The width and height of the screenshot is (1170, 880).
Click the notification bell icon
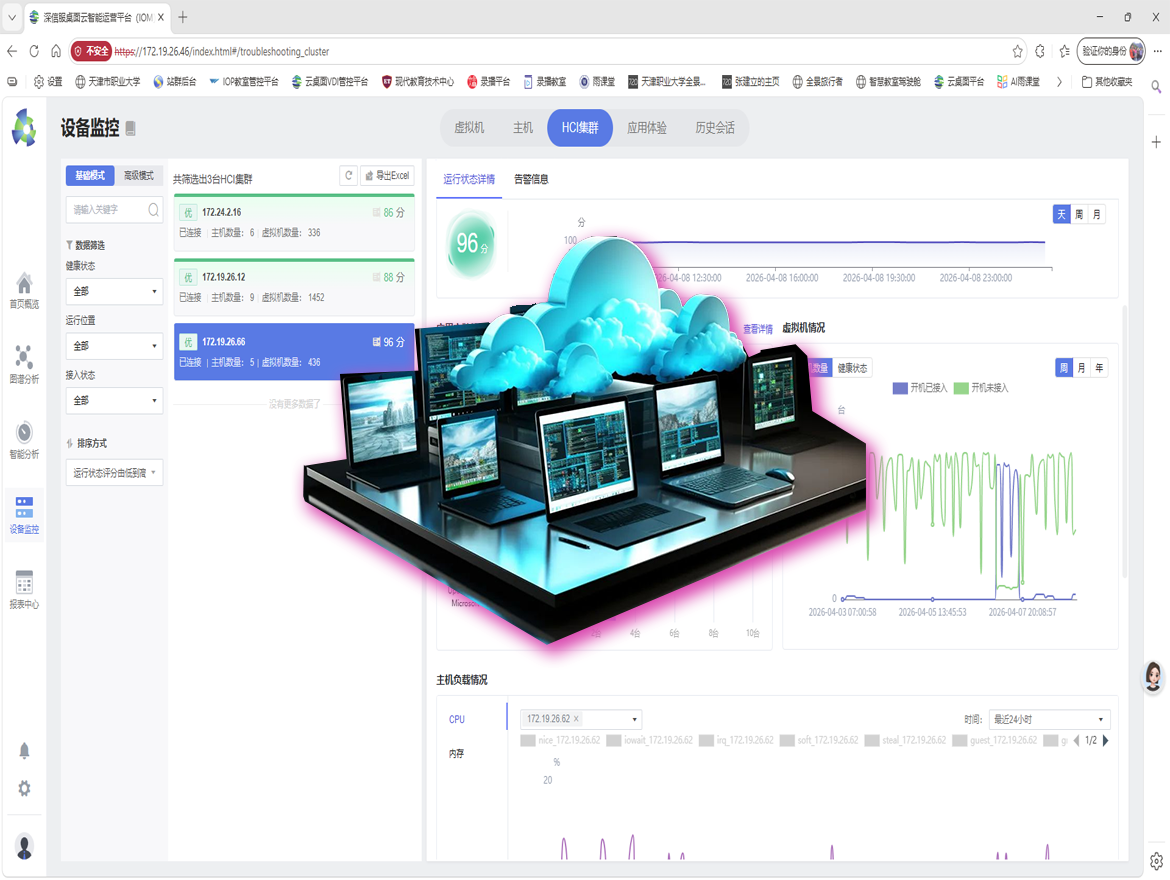pyautogui.click(x=24, y=751)
